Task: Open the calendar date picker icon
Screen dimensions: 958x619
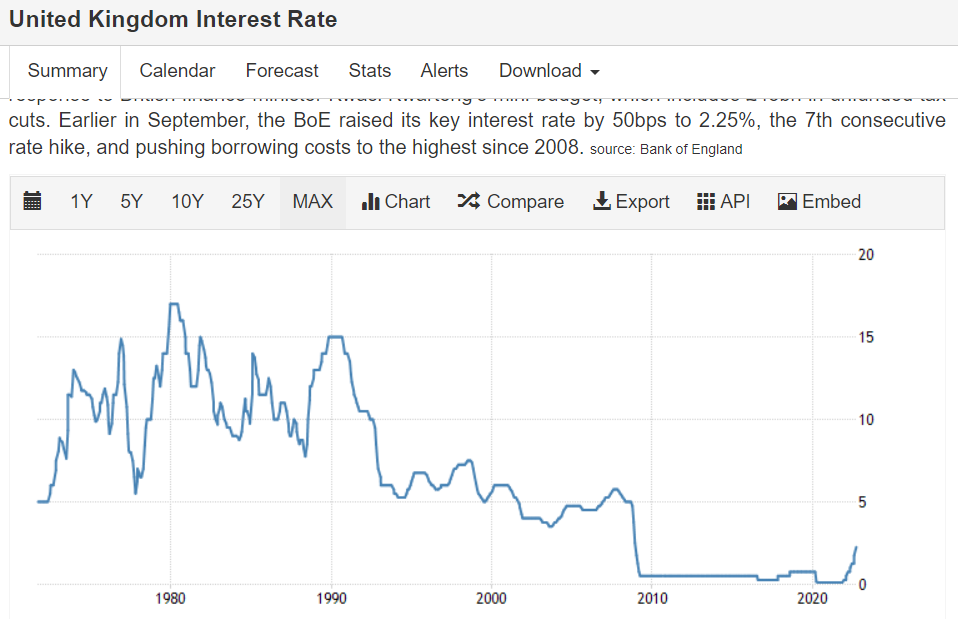Action: click(x=32, y=202)
